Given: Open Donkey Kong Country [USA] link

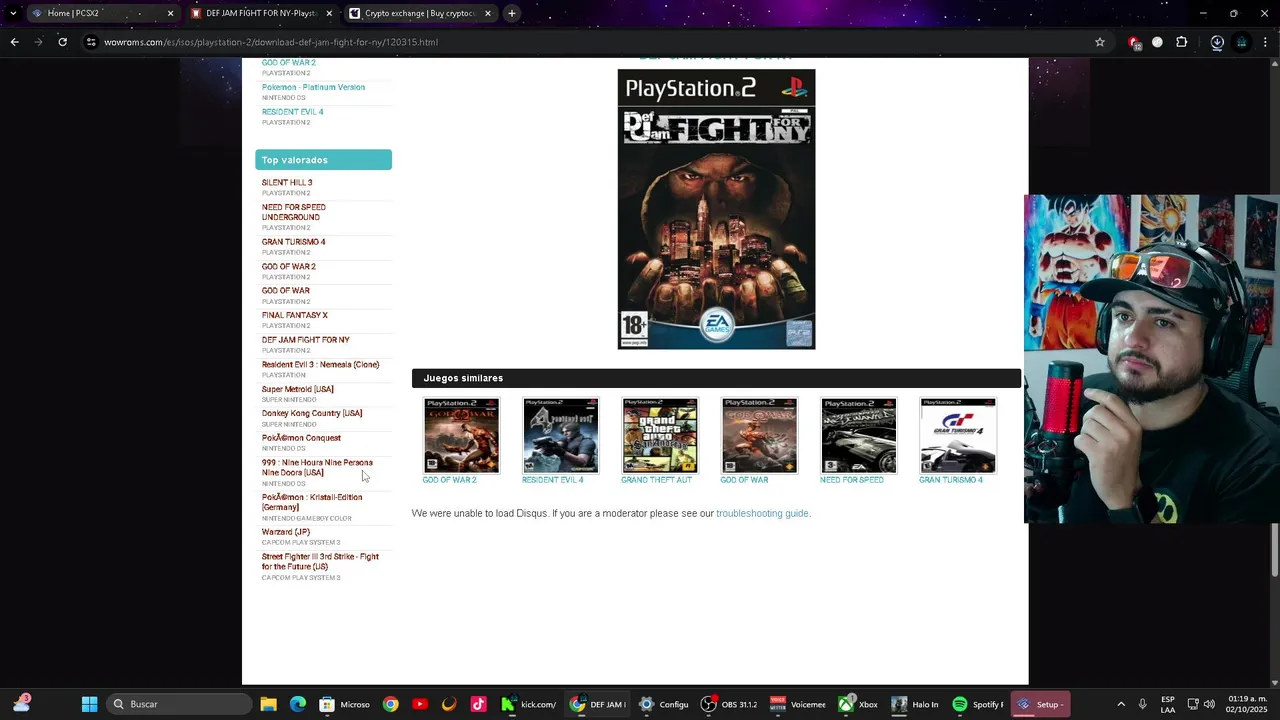Looking at the screenshot, I should [x=312, y=413].
